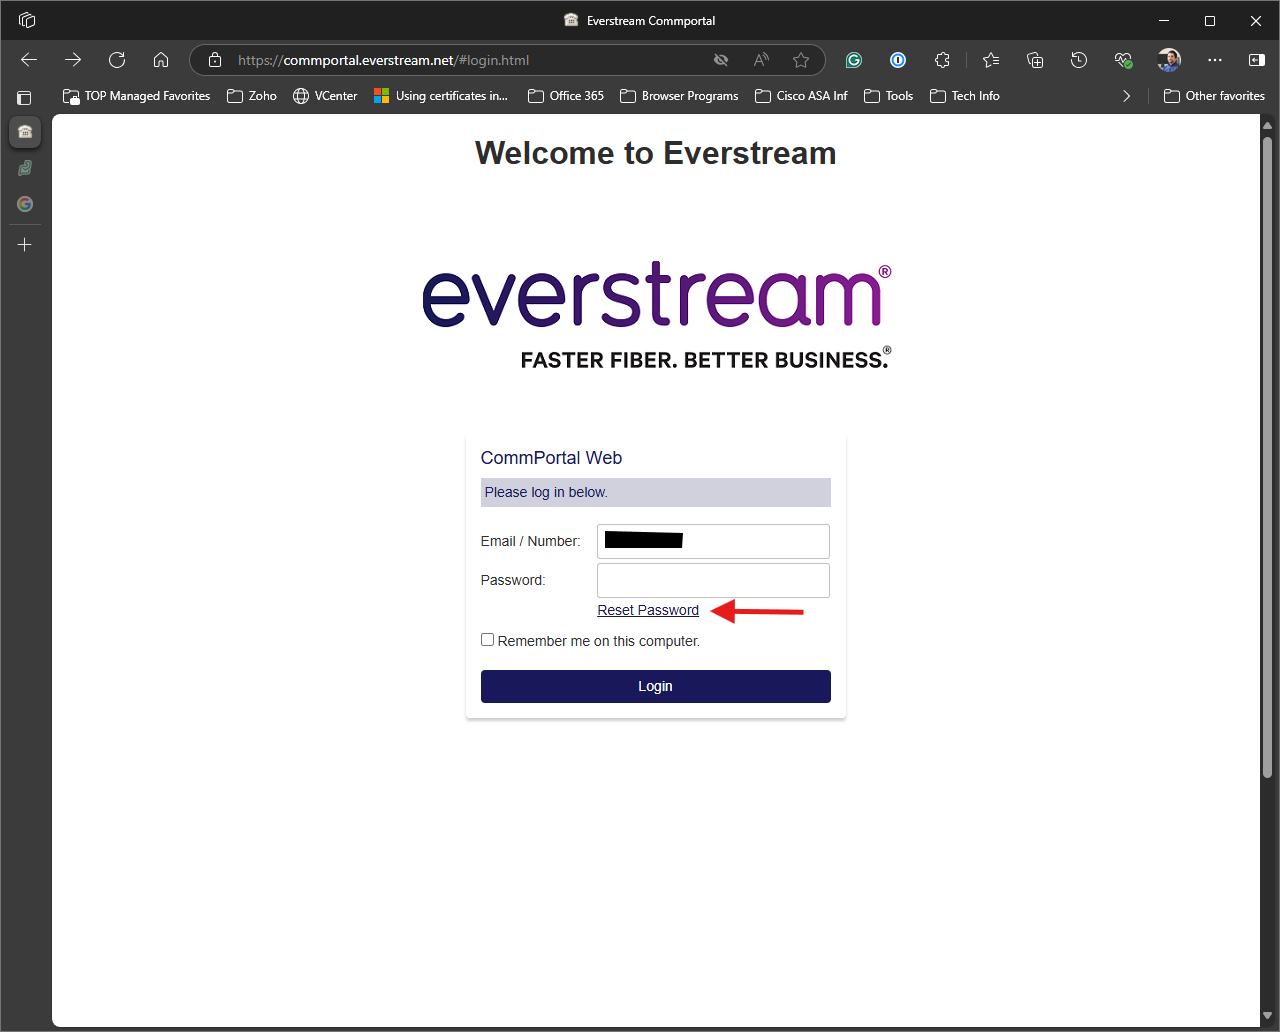Screen dimensions: 1280x1032
Task: View site information lock icon
Action: [x=214, y=60]
